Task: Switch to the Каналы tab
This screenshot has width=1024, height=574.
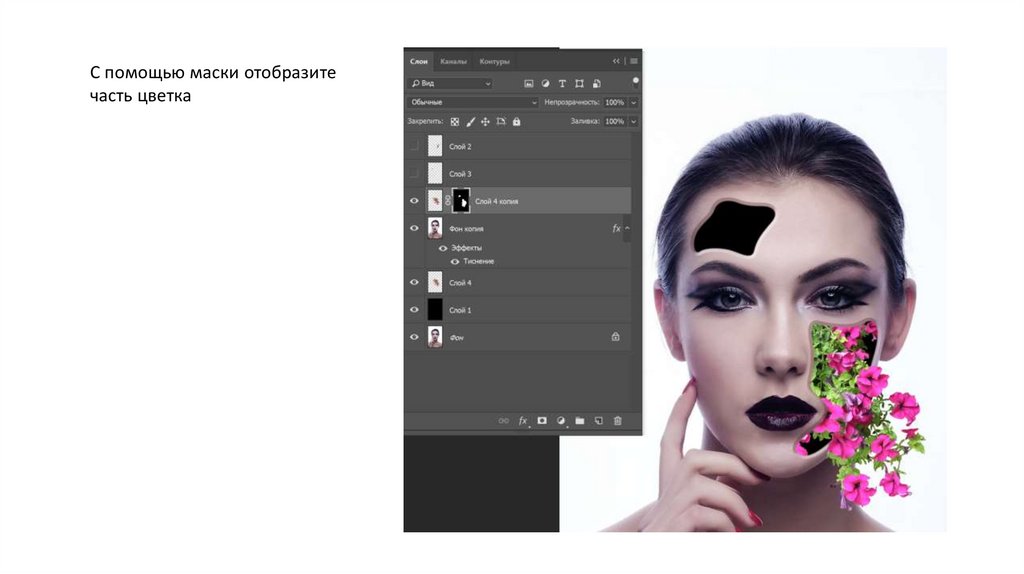Action: point(453,61)
